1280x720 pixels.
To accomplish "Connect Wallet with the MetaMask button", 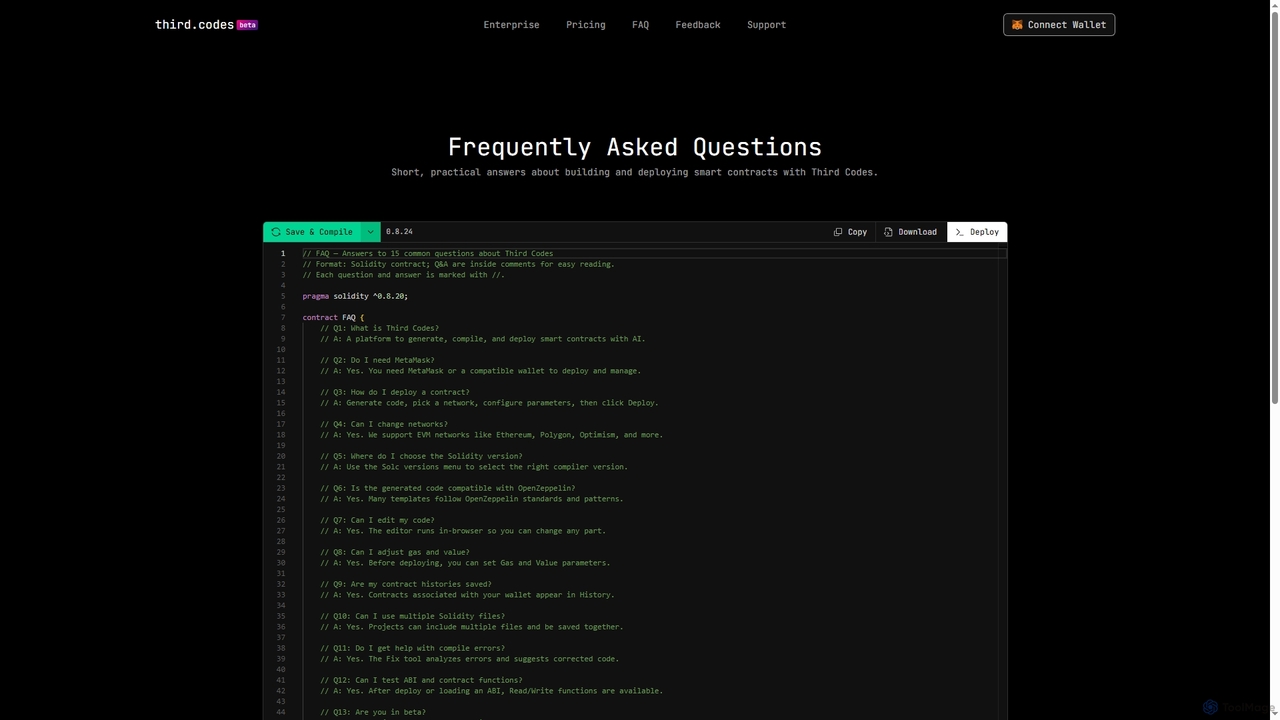I will (1059, 25).
